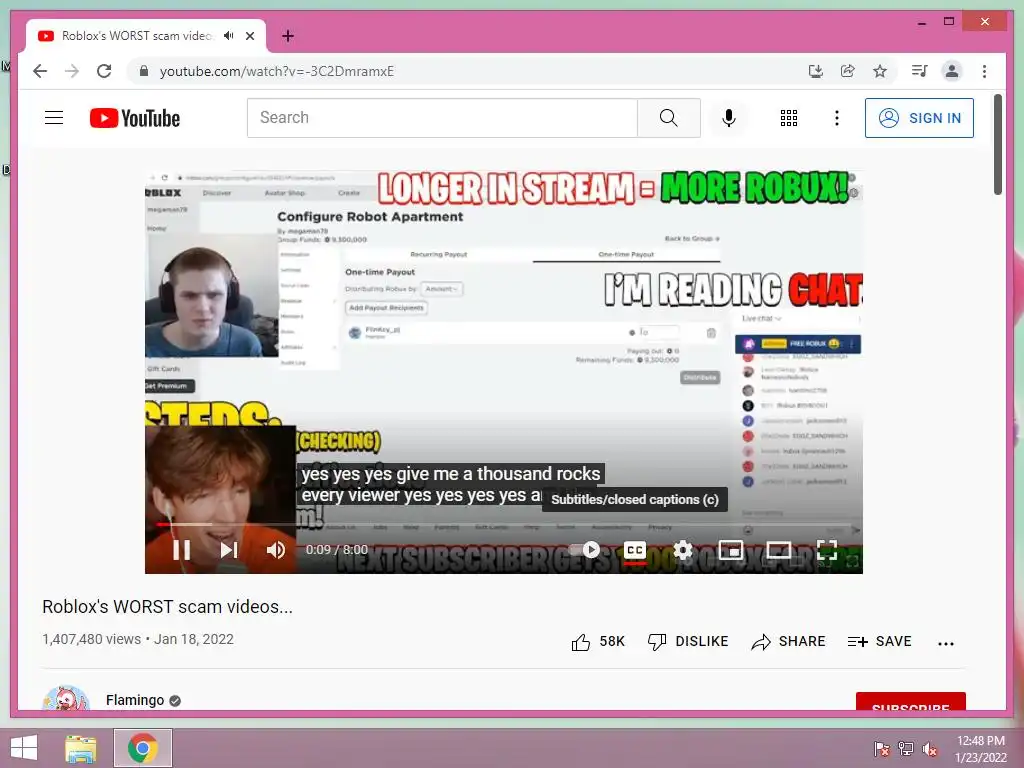Like the video with thumbs up
Image resolution: width=1024 pixels, height=768 pixels.
click(598, 641)
